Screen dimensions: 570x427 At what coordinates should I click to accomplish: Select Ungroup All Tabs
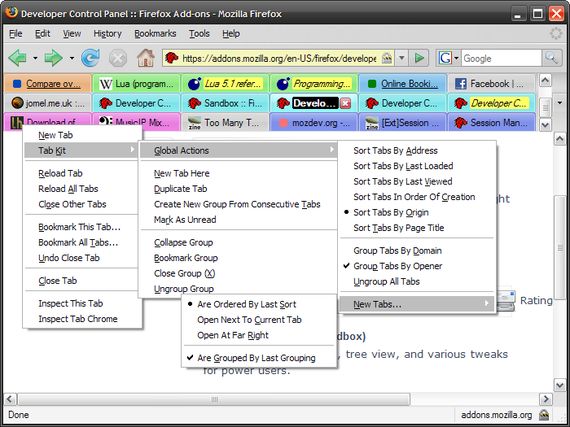(417, 282)
